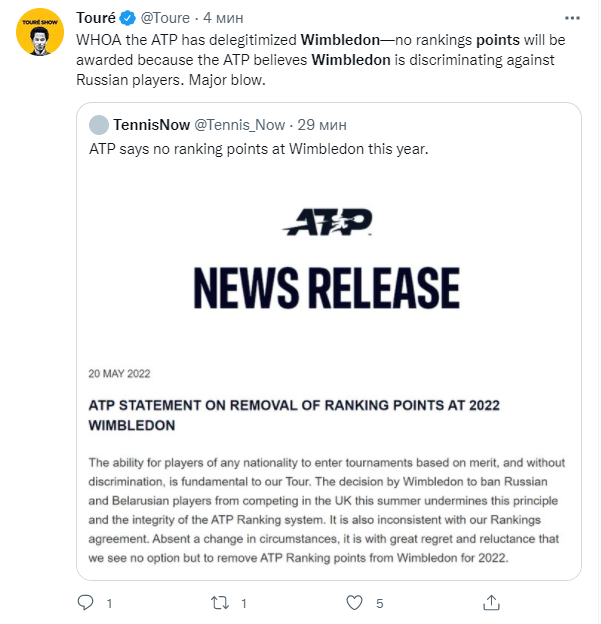Click the ATP statement heading on ranking points
Viewport: 601px width, 624px height.
tap(293, 414)
